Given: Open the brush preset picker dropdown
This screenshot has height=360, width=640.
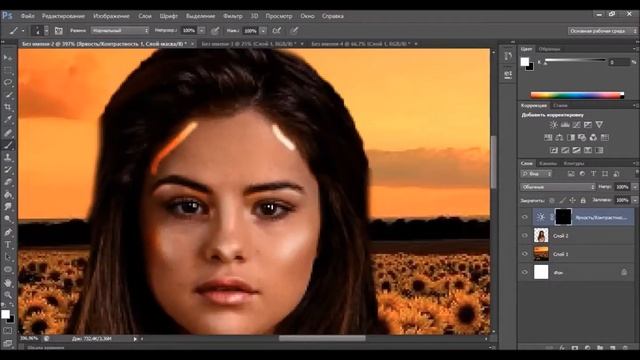Looking at the screenshot, I should point(46,31).
